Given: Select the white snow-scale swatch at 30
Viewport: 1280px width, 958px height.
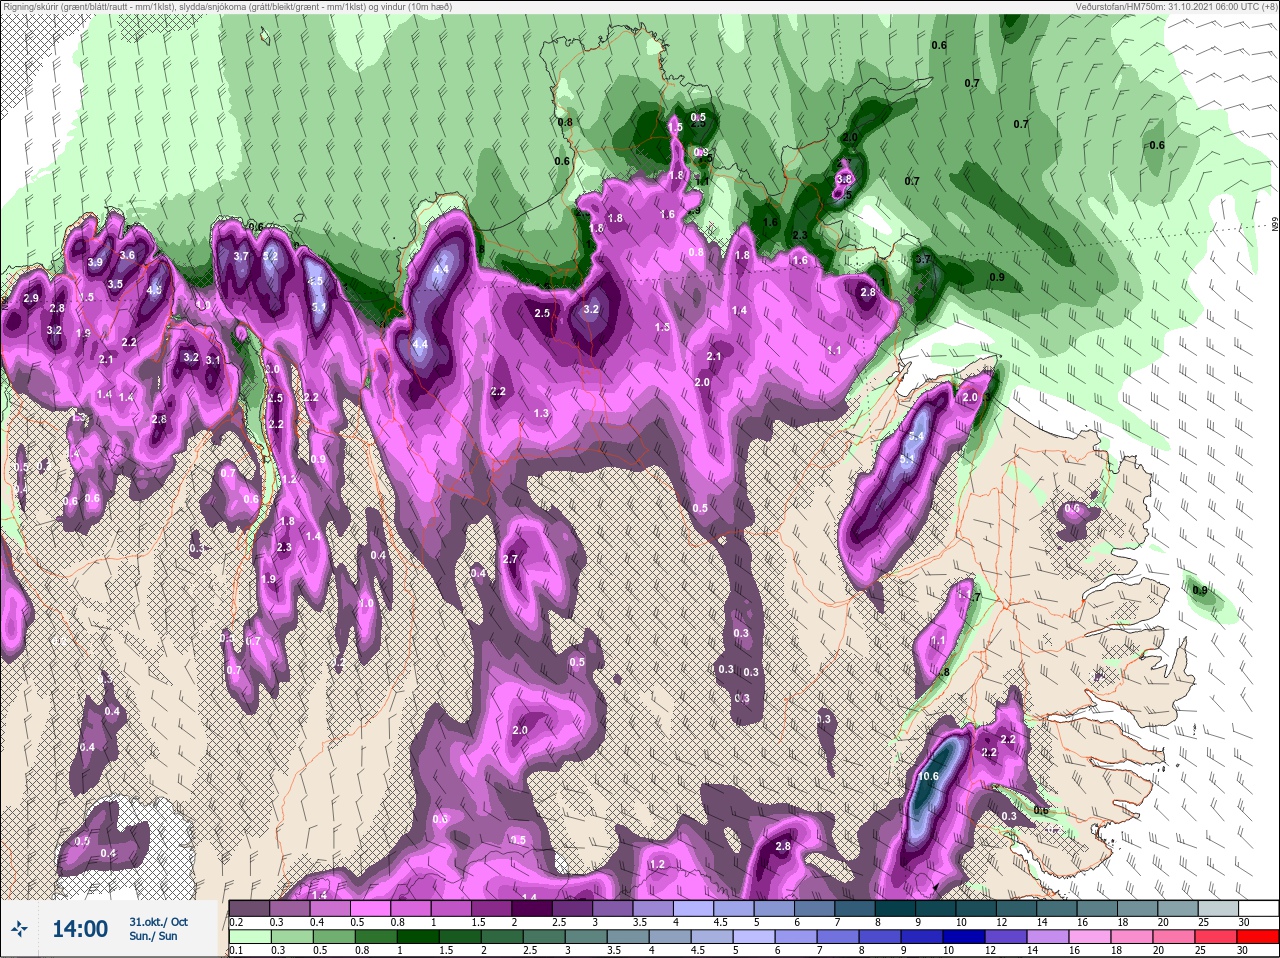Looking at the screenshot, I should pyautogui.click(x=1258, y=908).
